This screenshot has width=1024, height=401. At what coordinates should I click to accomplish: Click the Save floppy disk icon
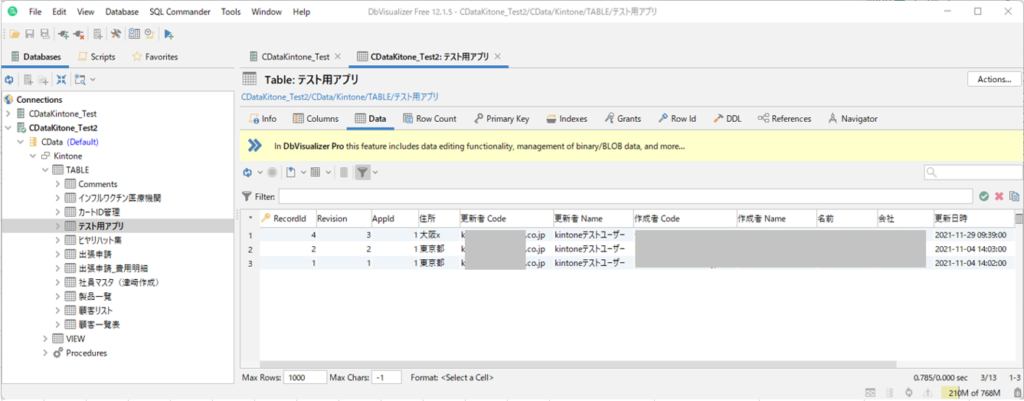[x=30, y=34]
